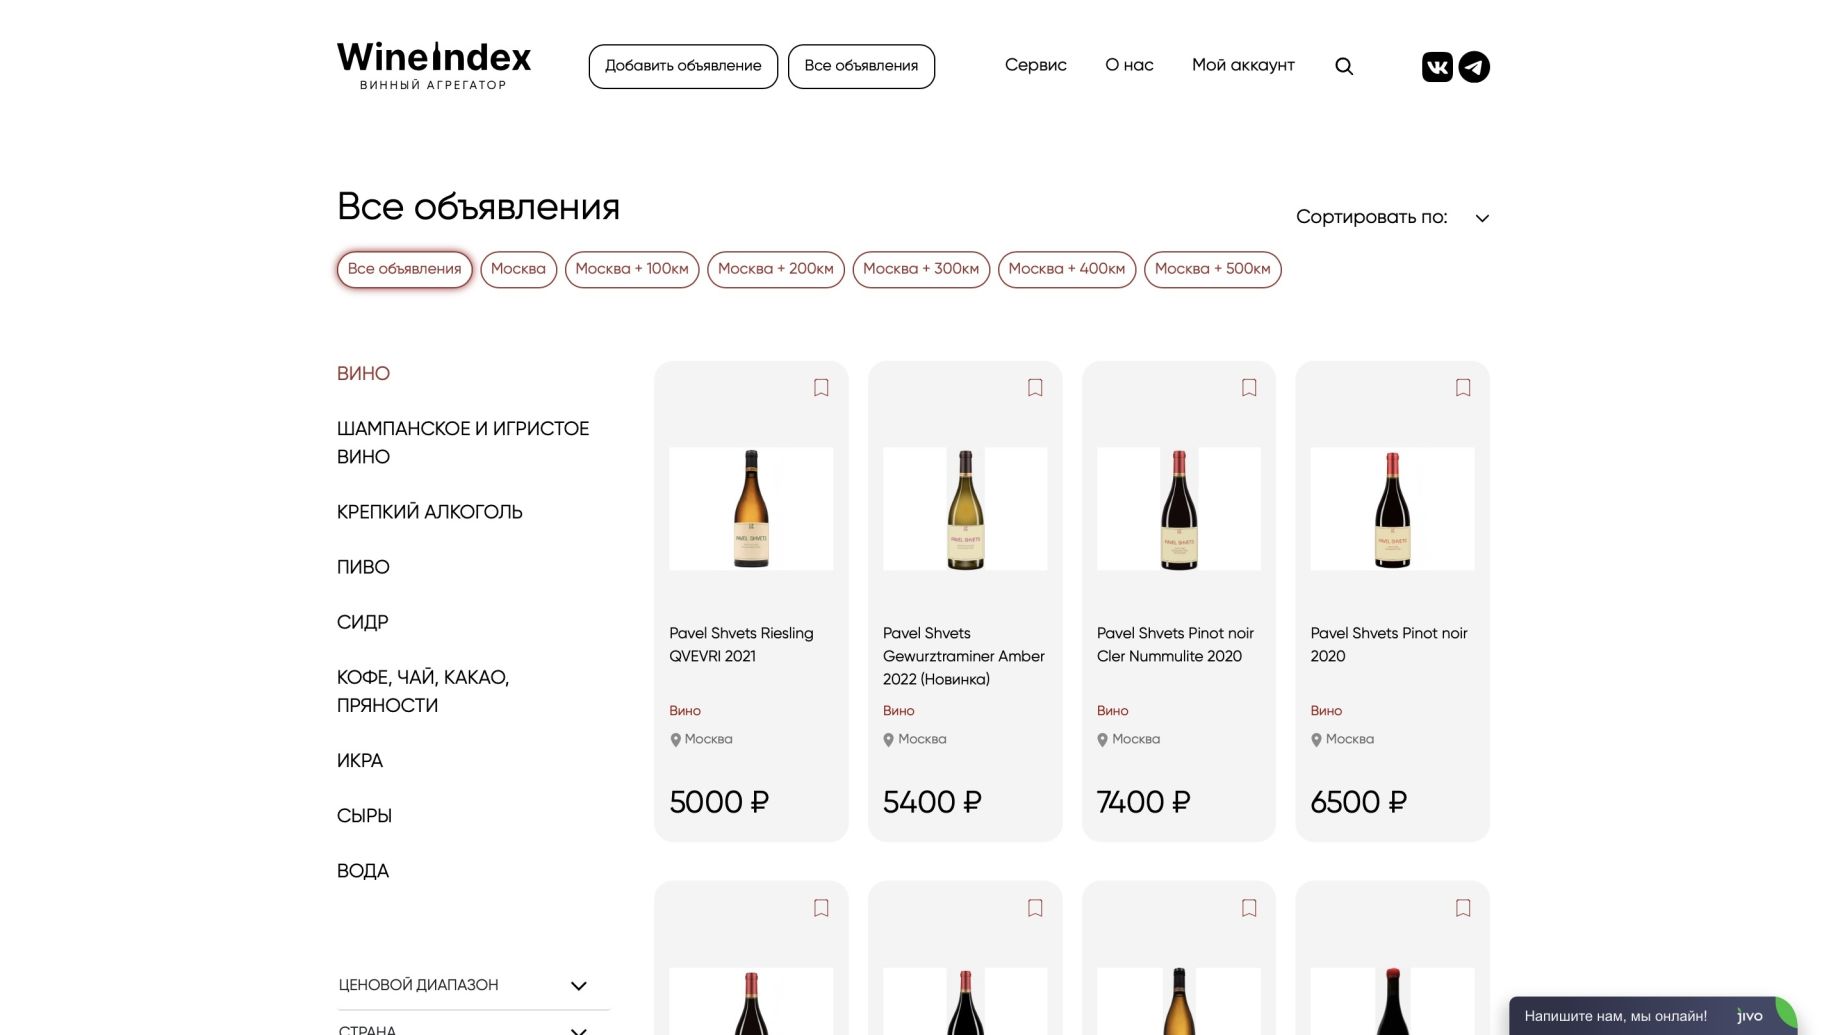The width and height of the screenshot is (1822, 1035).
Task: Open КРЕПКИЙ АЛКОГОЛЬ category
Action: click(x=430, y=512)
